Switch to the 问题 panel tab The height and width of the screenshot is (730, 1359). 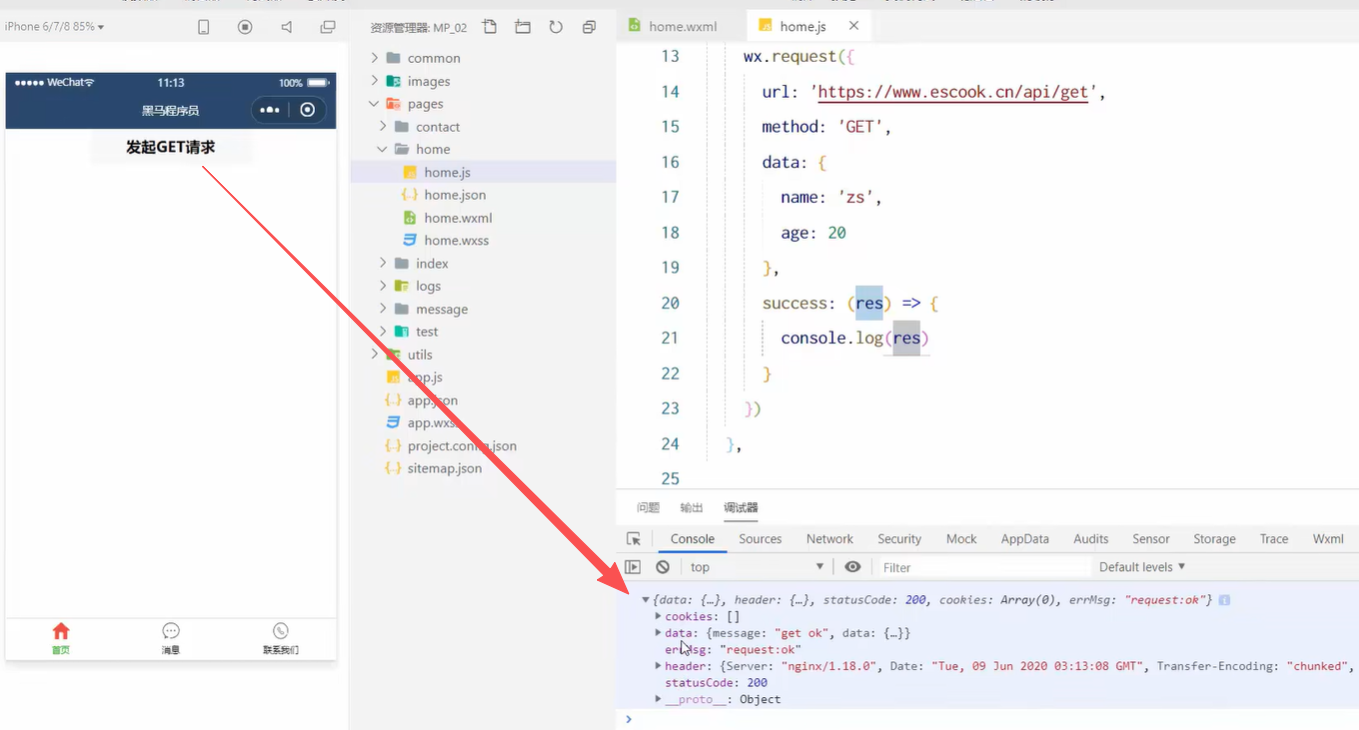click(648, 508)
